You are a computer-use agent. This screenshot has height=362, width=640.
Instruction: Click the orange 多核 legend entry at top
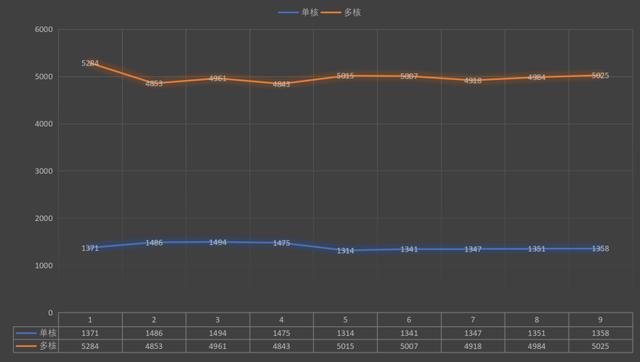tap(341, 12)
